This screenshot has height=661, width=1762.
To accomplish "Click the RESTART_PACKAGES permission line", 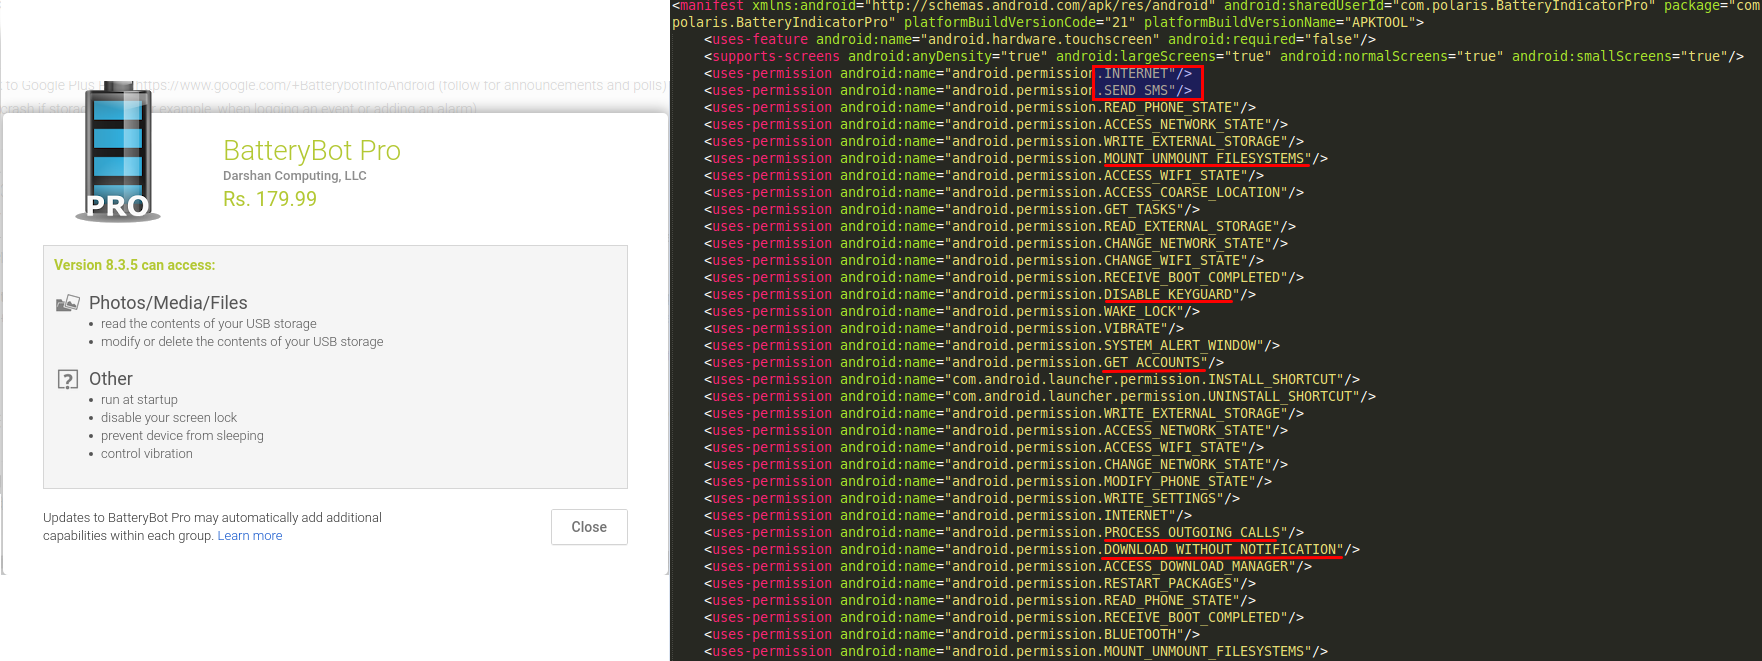I will click(980, 584).
